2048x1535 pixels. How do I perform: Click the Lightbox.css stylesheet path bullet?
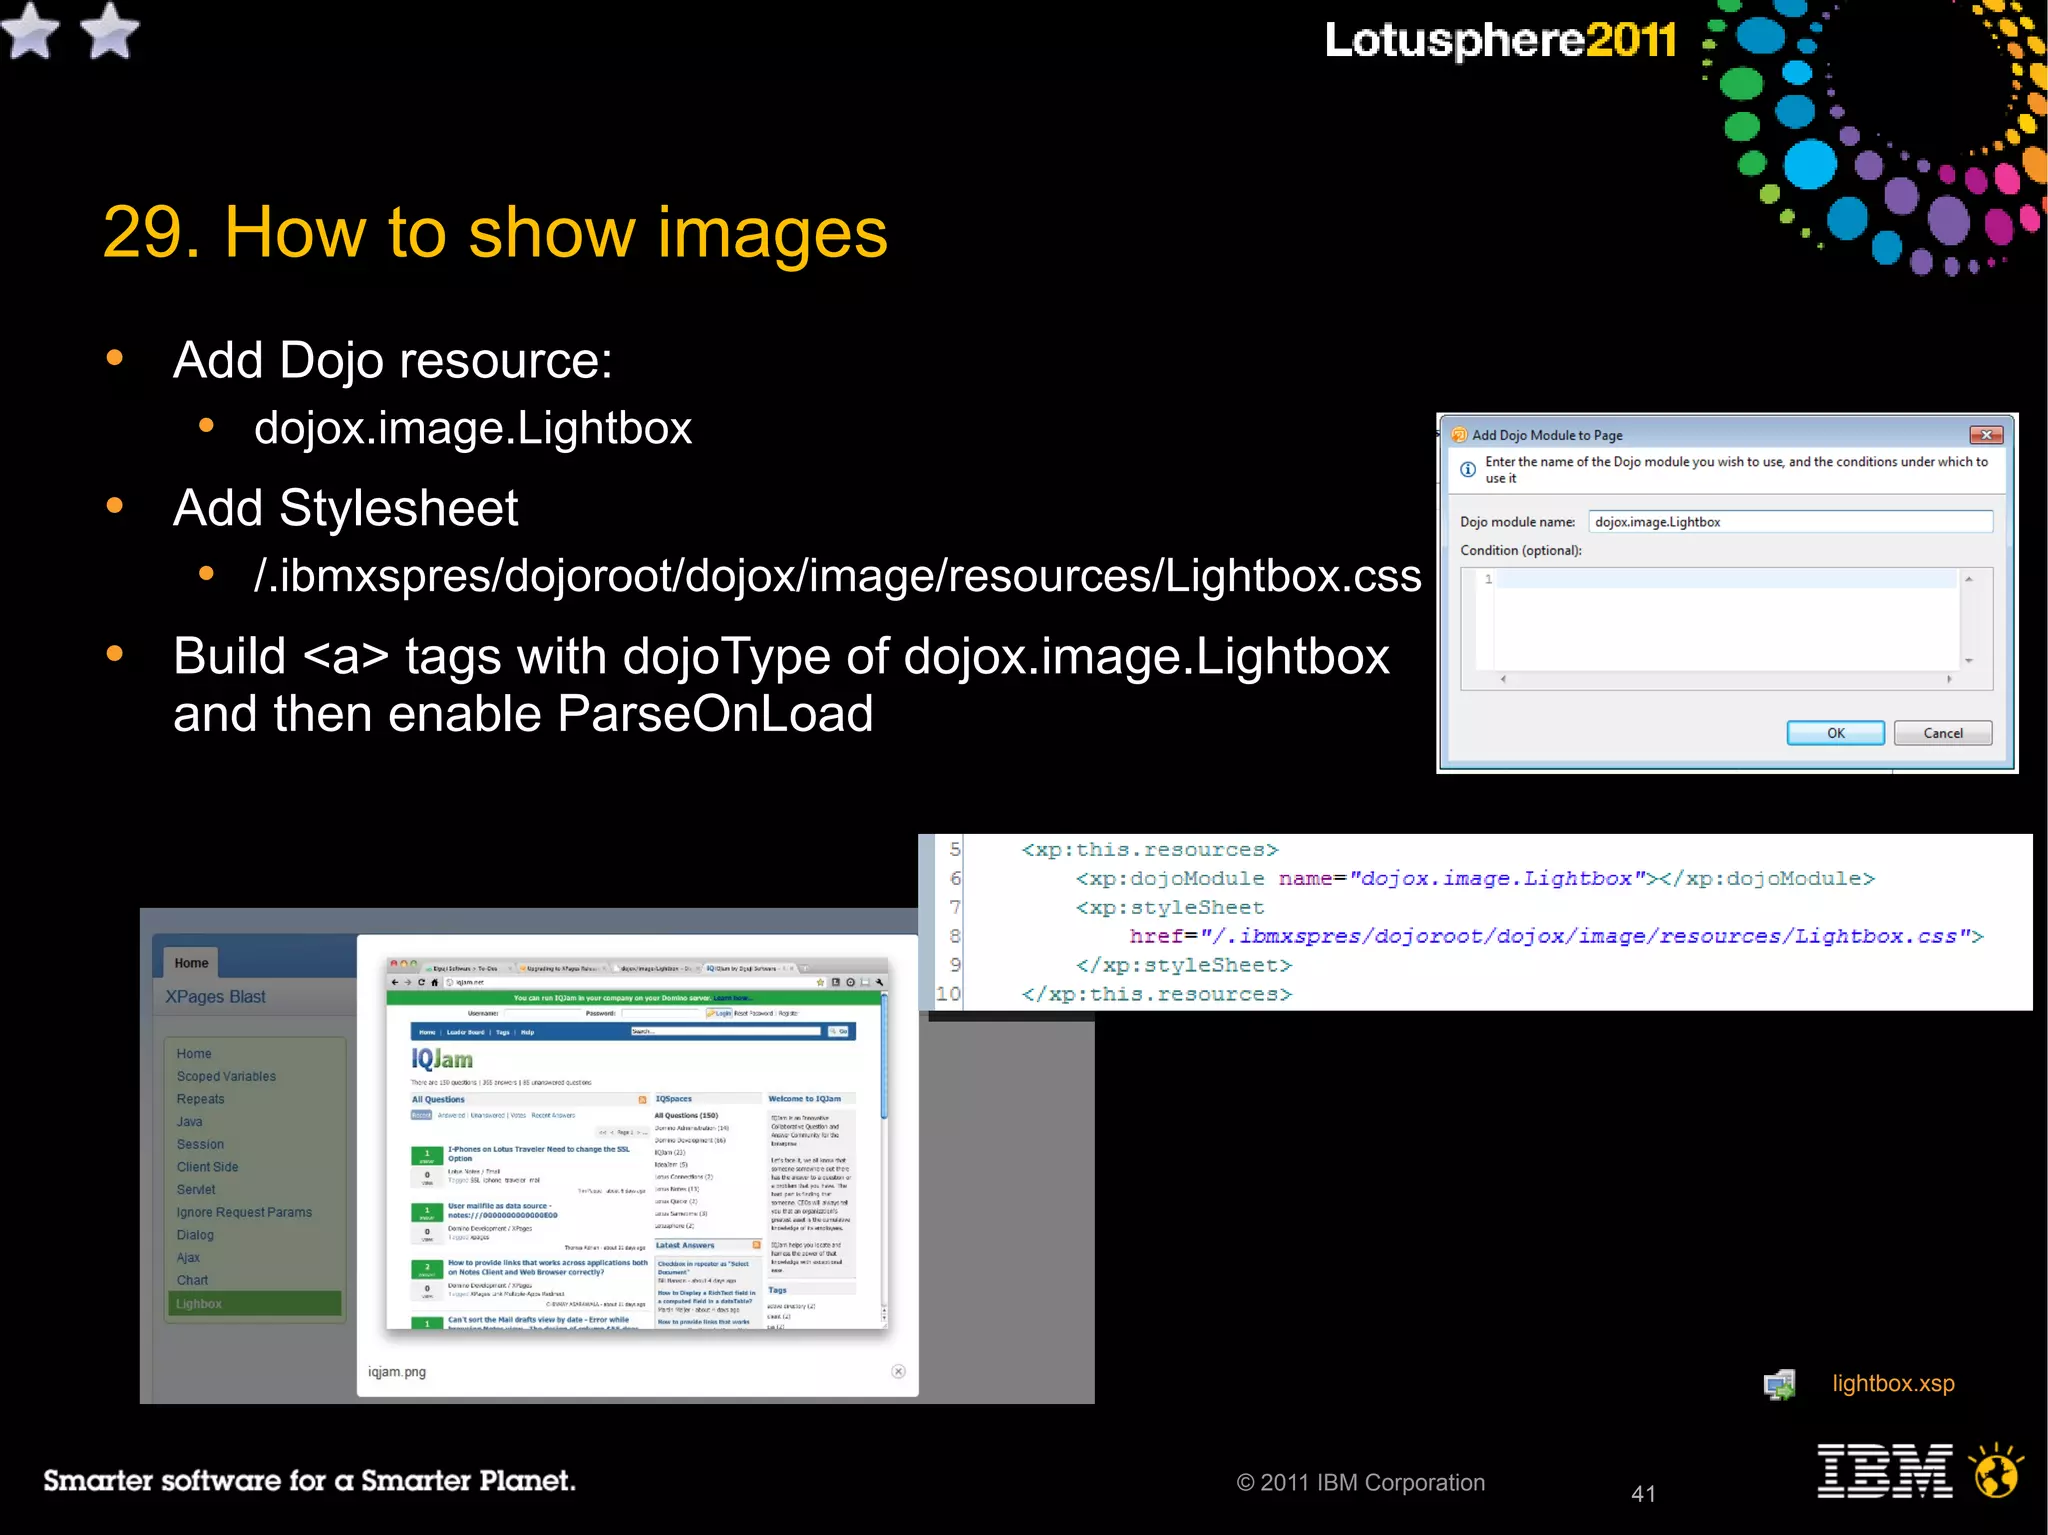coord(837,576)
